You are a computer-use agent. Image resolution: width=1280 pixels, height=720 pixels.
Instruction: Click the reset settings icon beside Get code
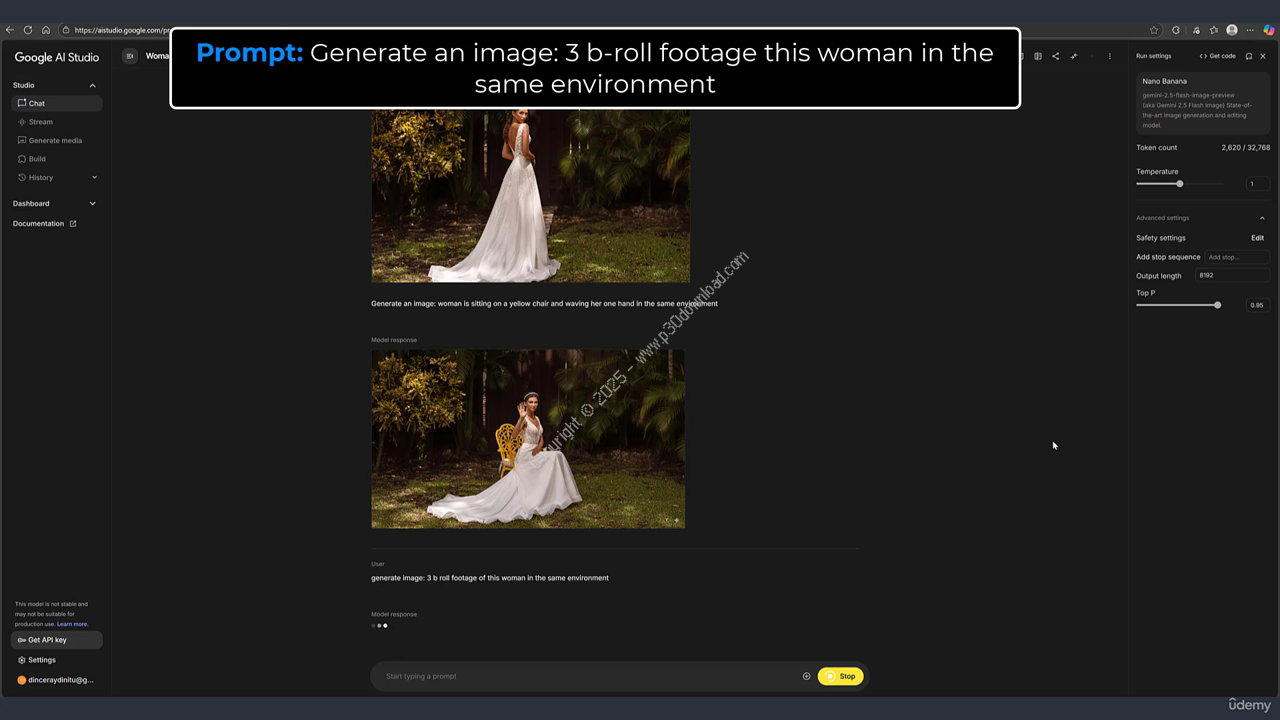[x=1248, y=56]
